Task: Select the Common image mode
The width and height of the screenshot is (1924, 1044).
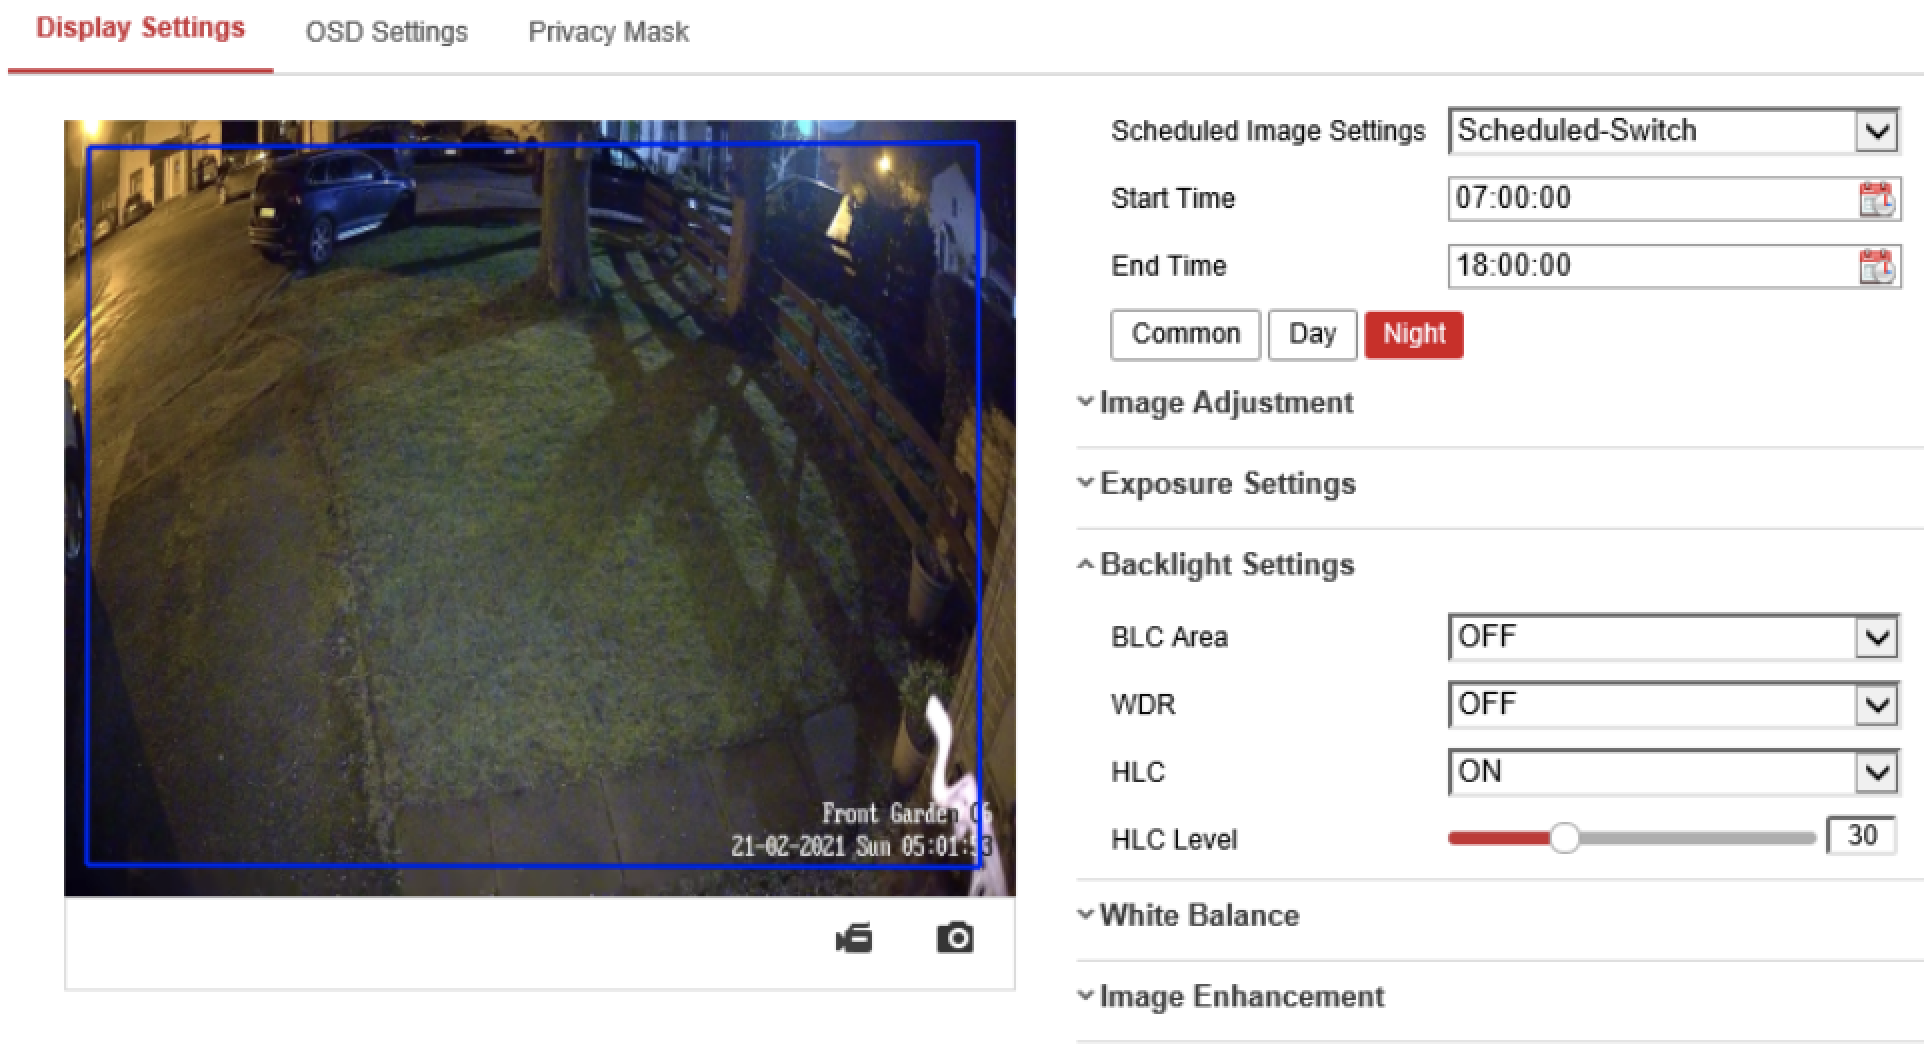Action: (x=1185, y=334)
